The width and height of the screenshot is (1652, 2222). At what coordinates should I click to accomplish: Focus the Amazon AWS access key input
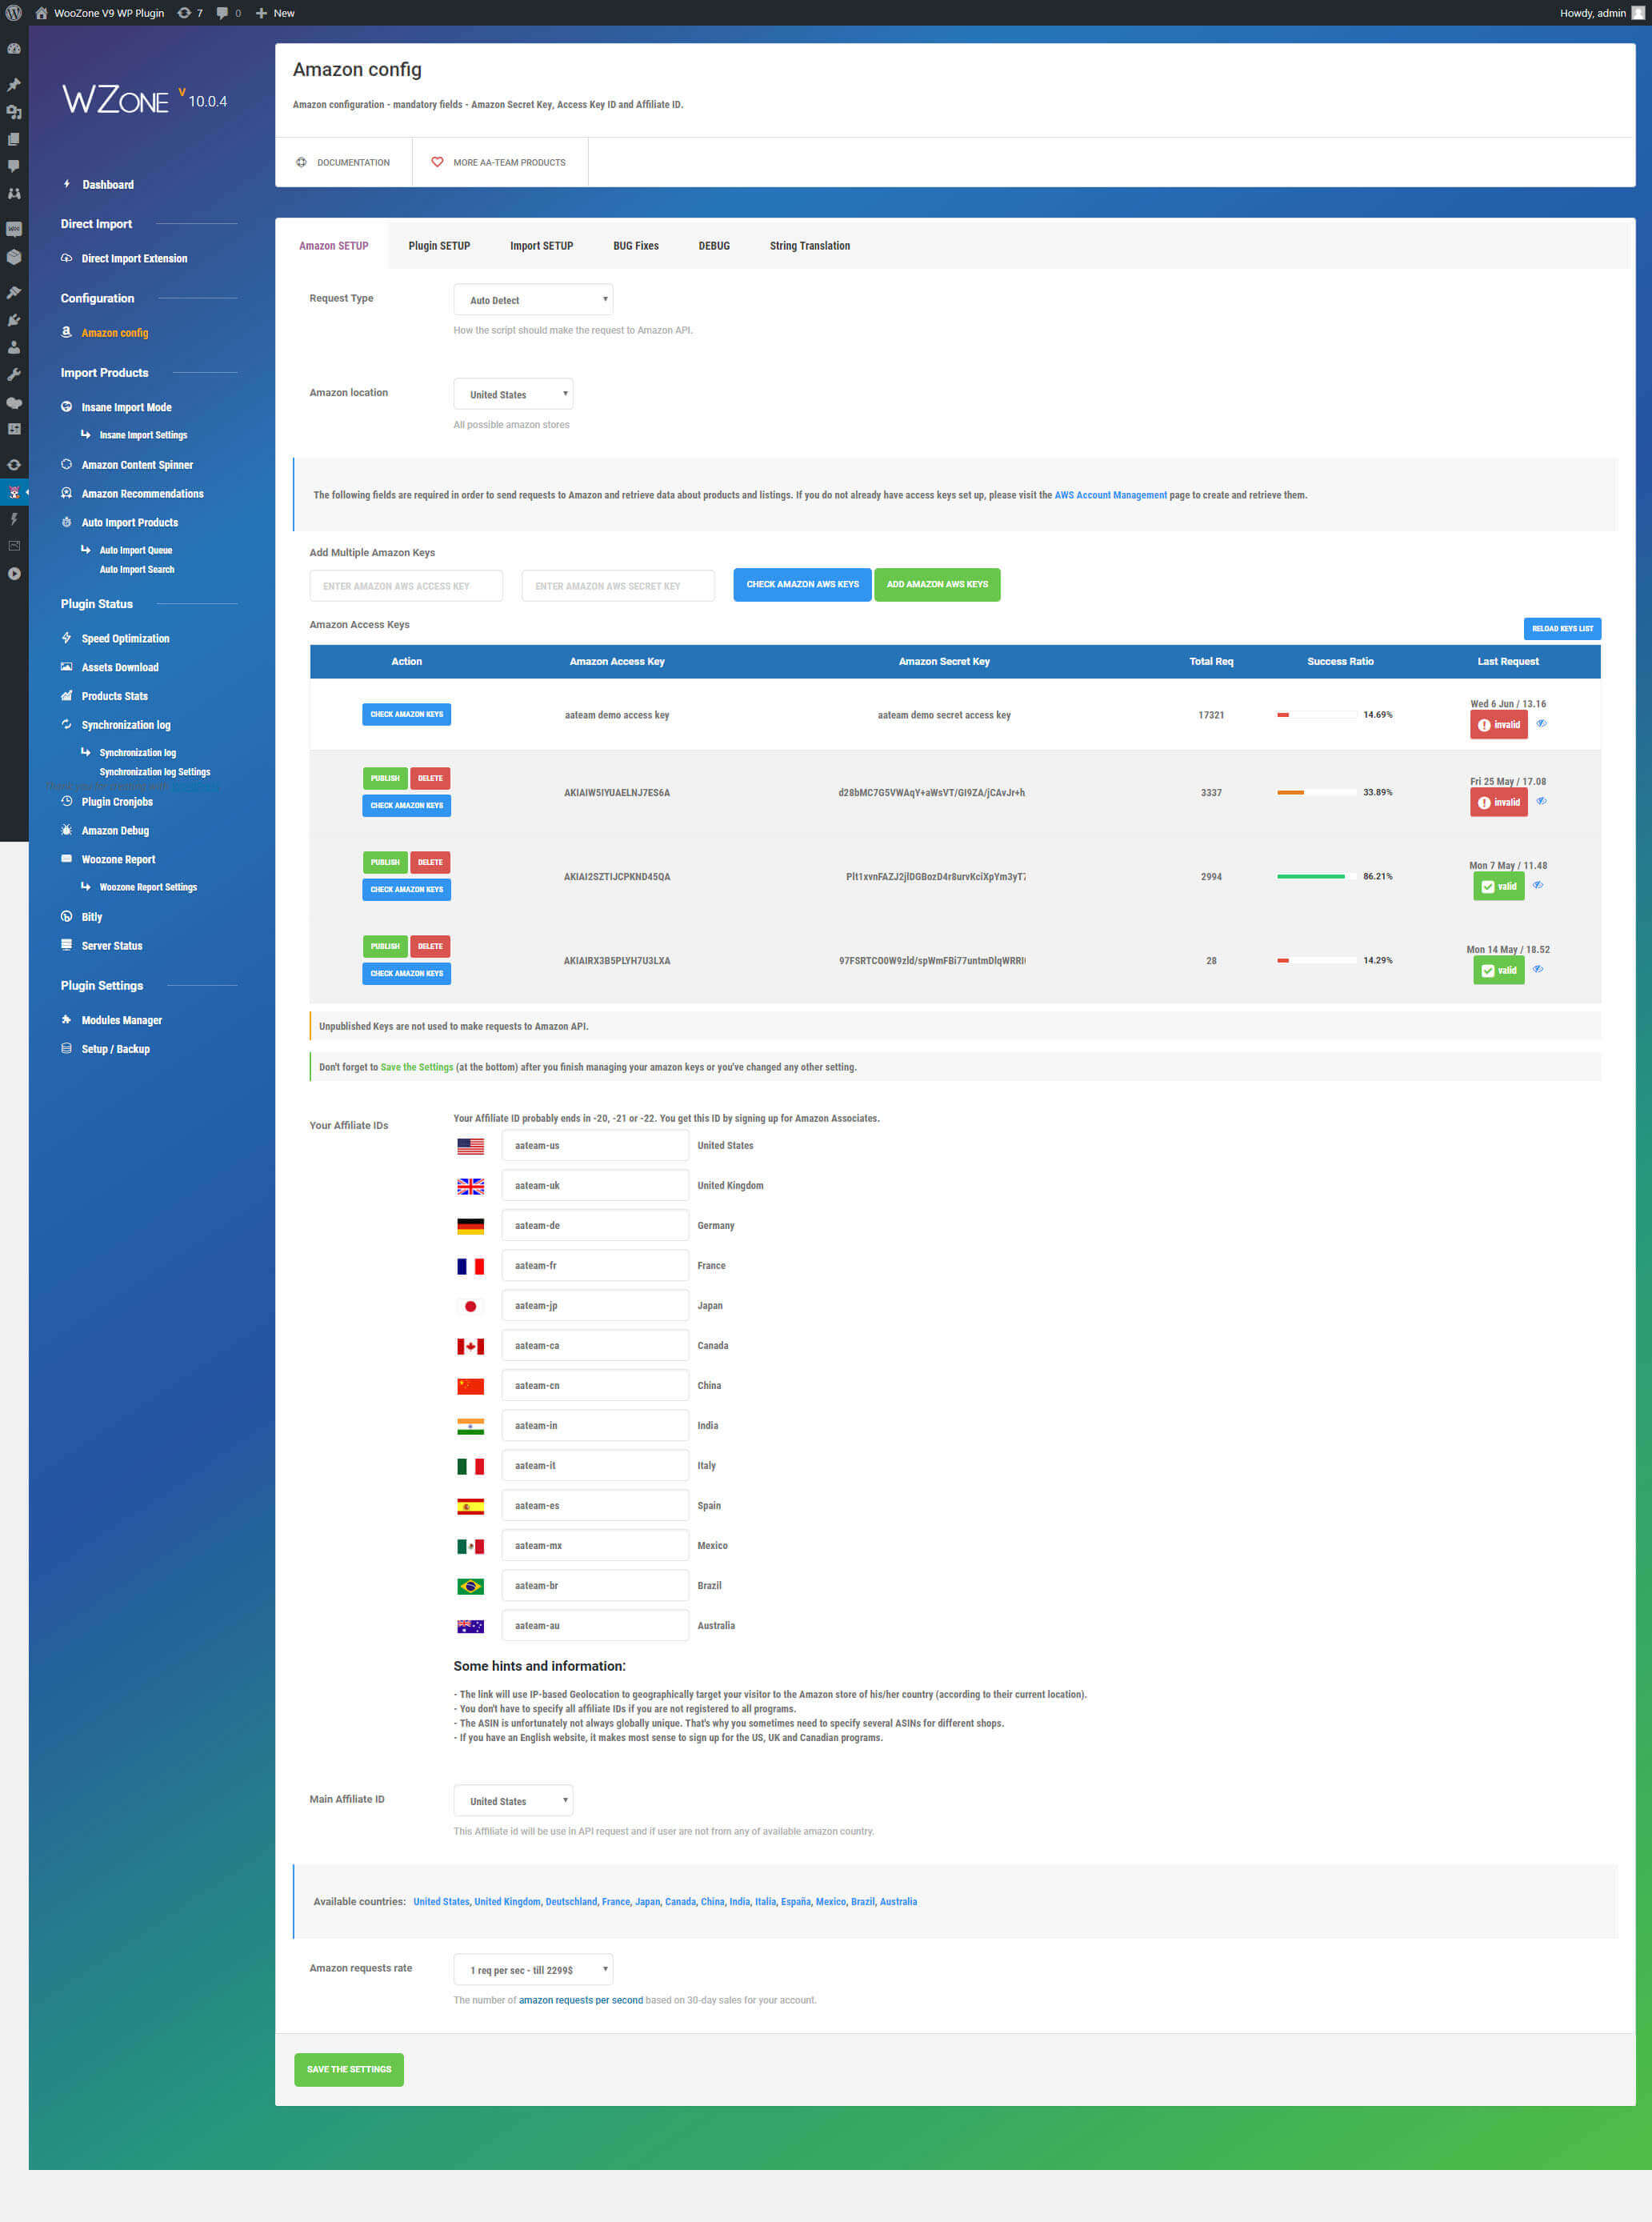click(406, 586)
